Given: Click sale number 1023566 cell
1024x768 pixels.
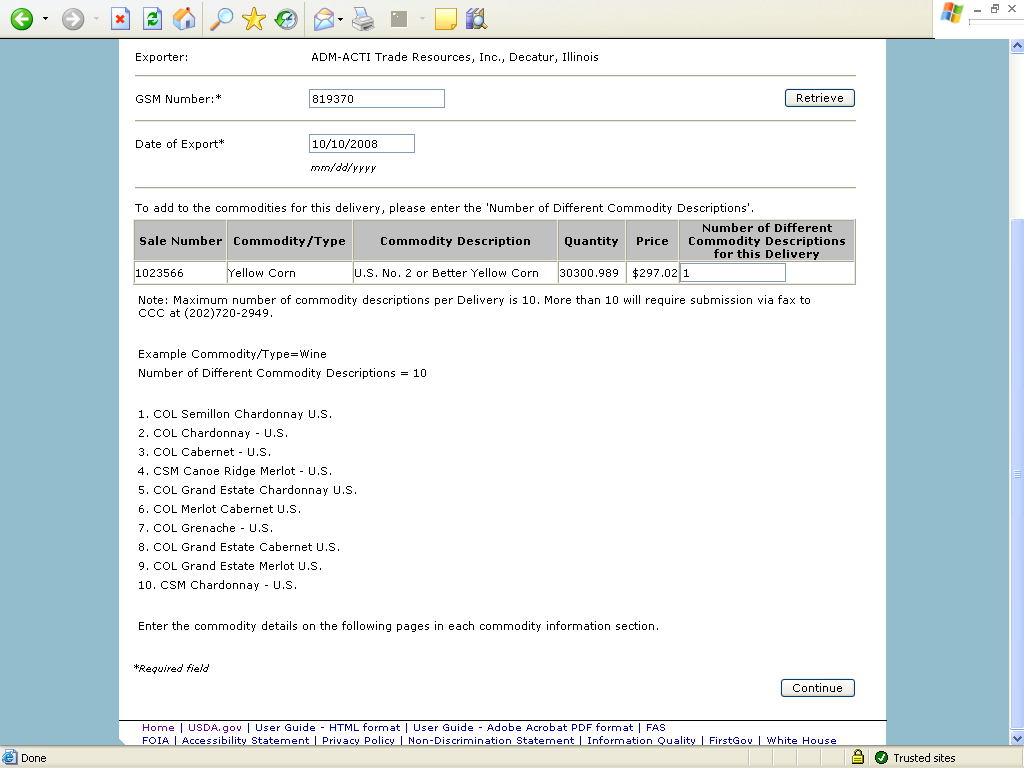Looking at the screenshot, I should (x=180, y=273).
